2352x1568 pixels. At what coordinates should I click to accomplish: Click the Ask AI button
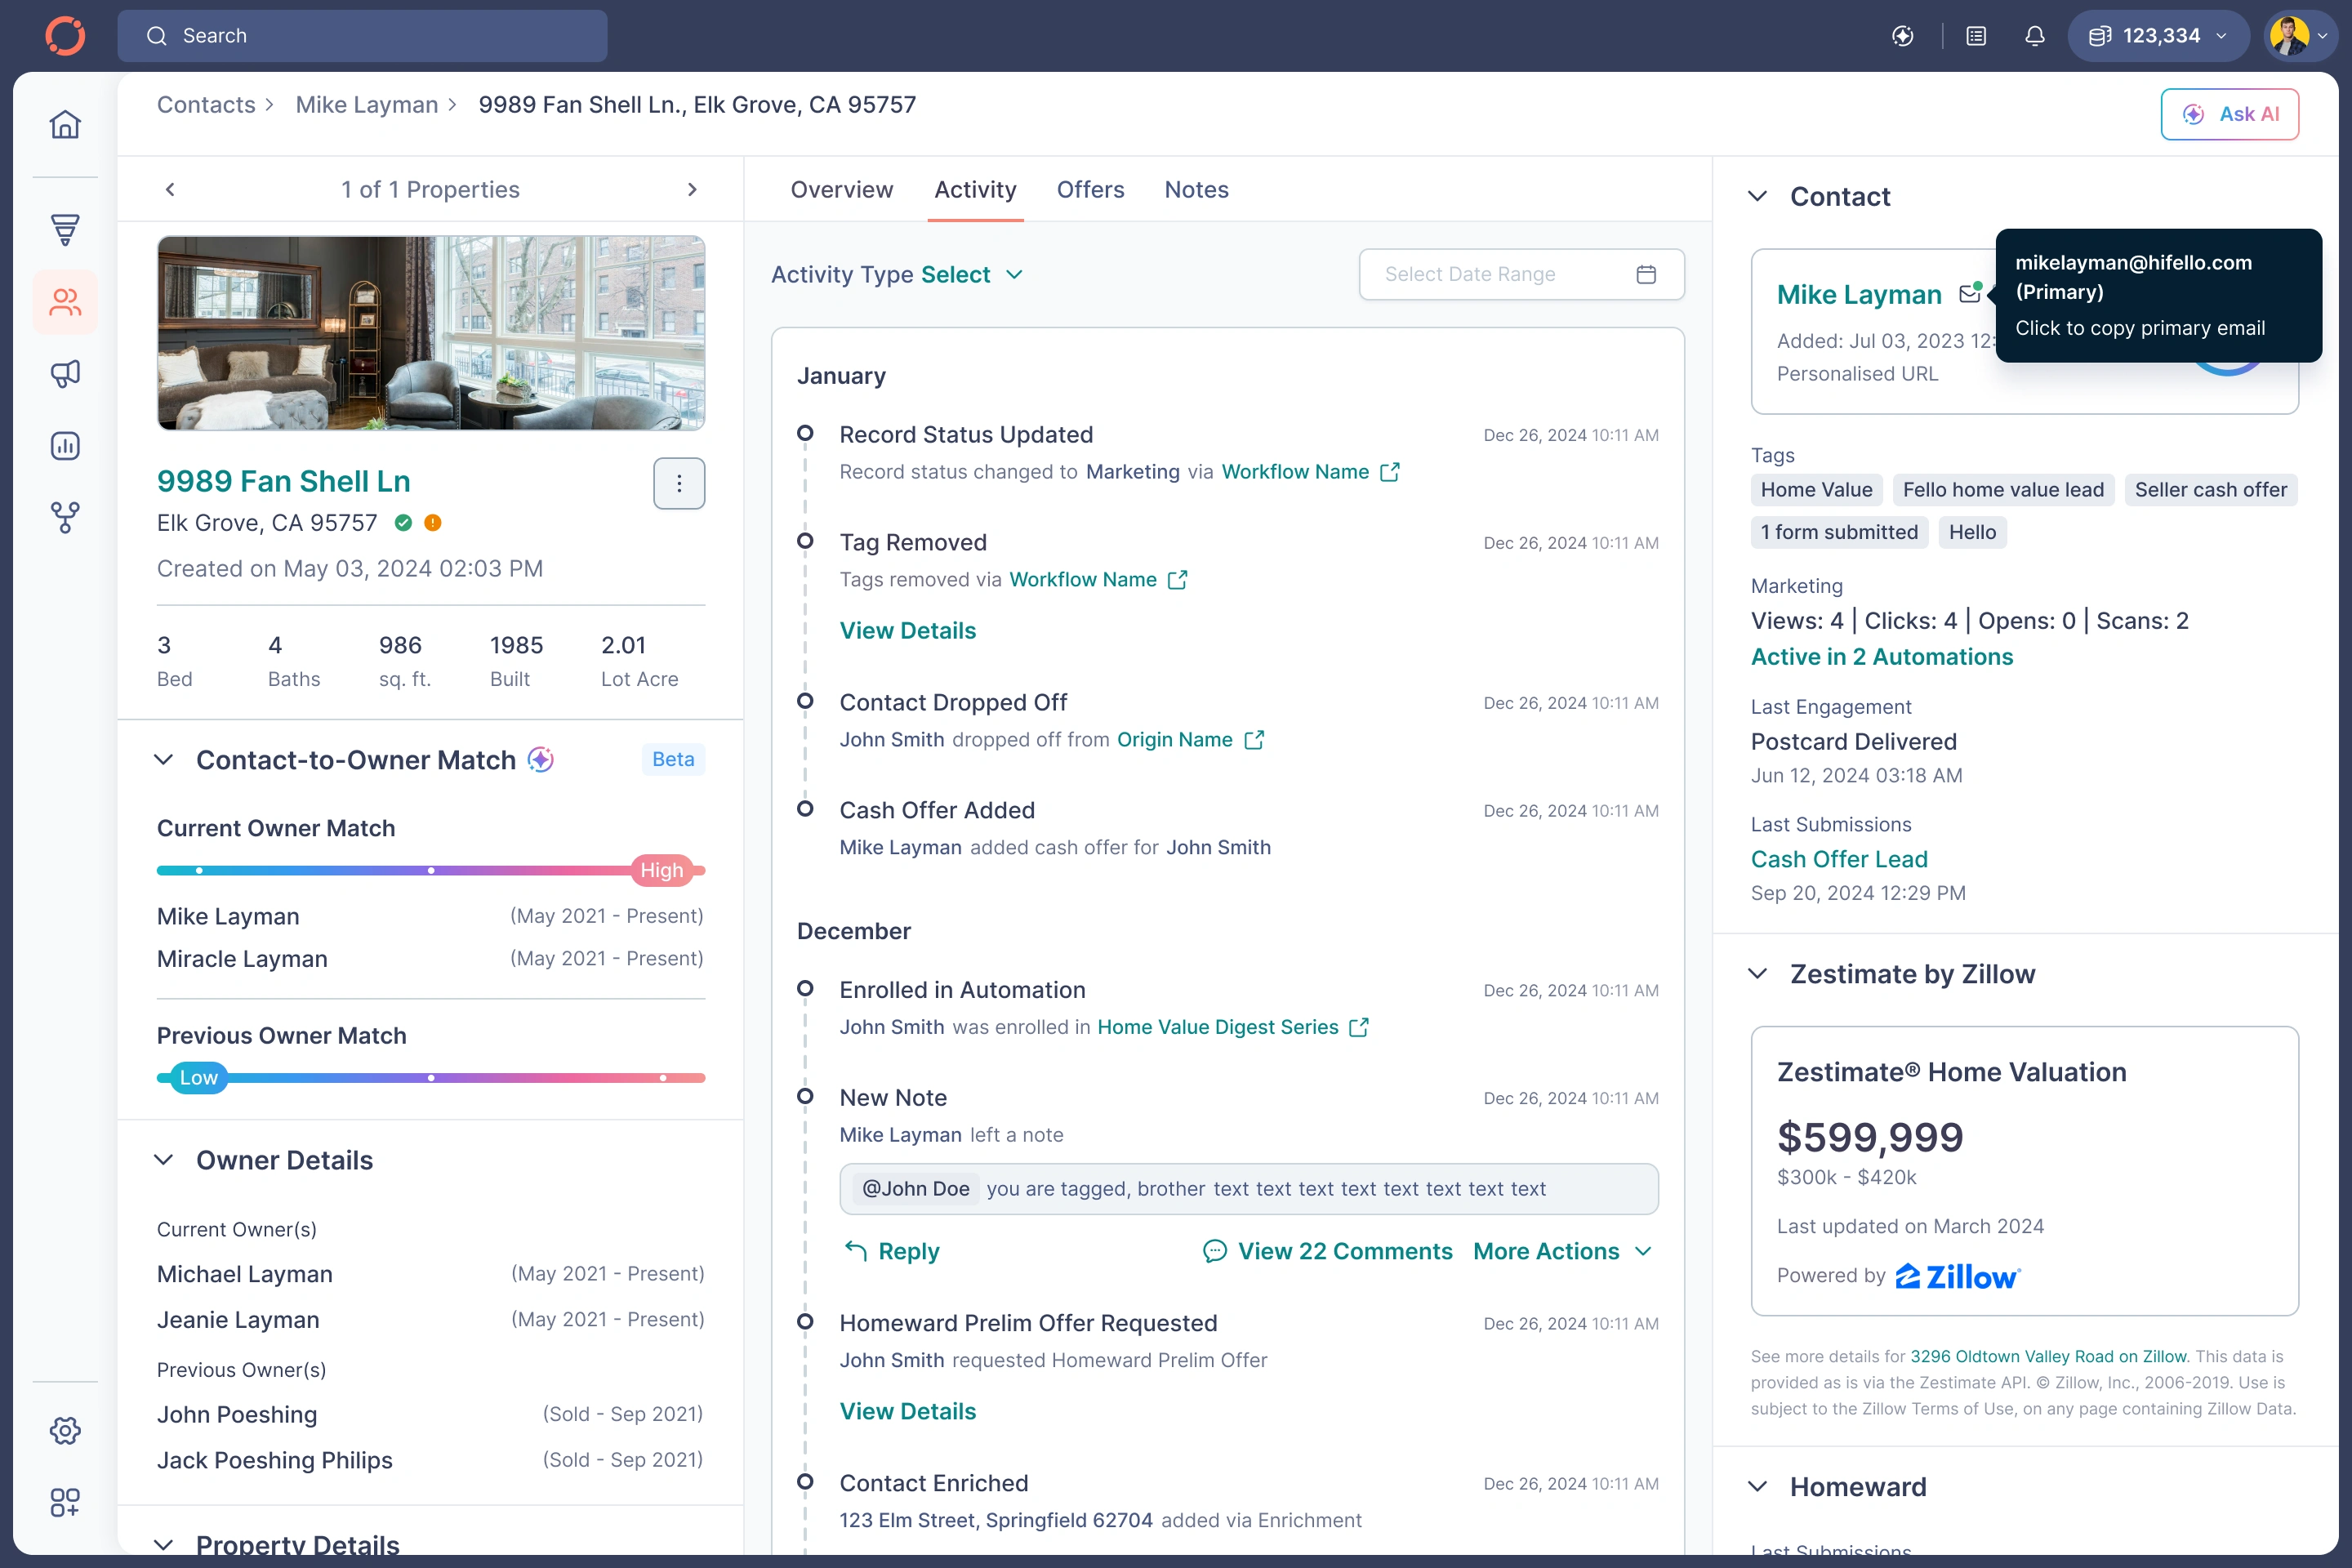click(2229, 114)
